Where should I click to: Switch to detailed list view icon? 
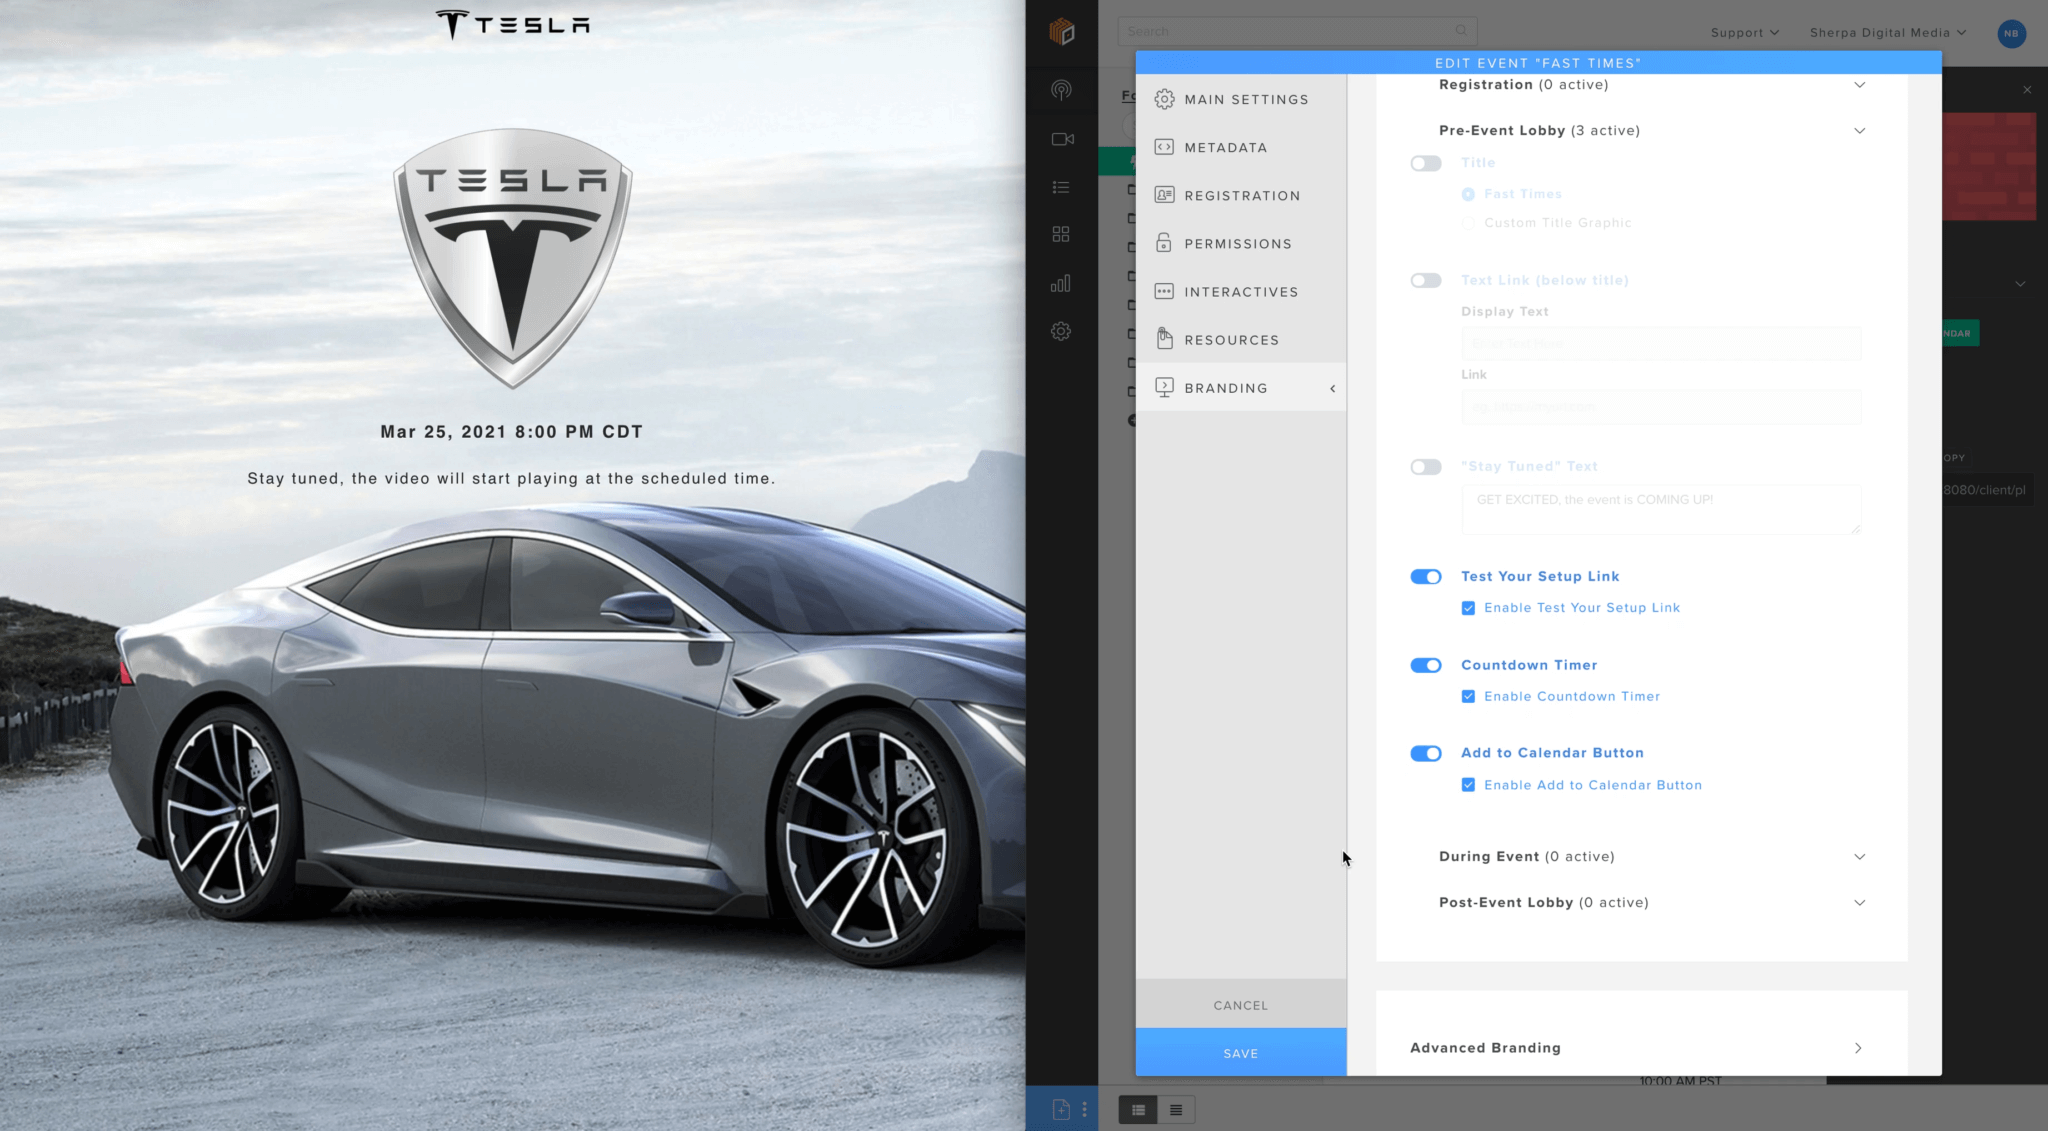coord(1138,1109)
